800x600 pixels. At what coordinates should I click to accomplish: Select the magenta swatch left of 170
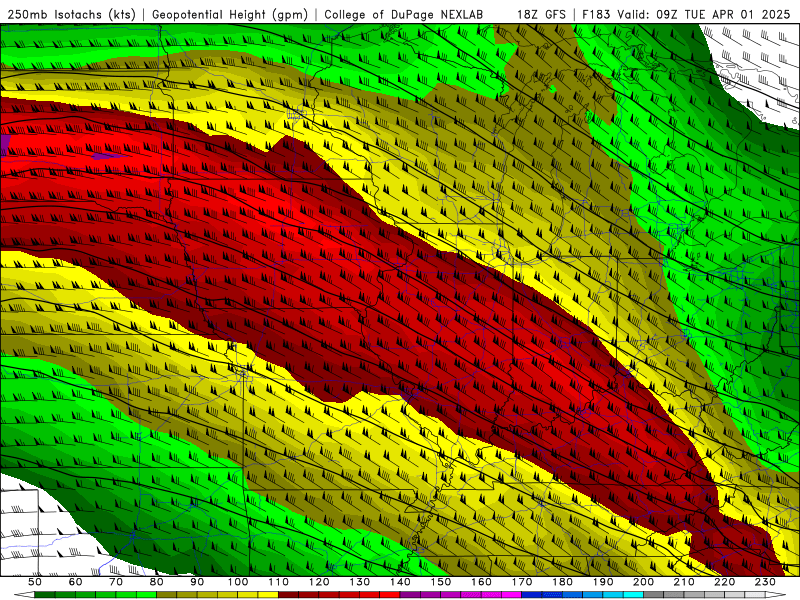(511, 594)
